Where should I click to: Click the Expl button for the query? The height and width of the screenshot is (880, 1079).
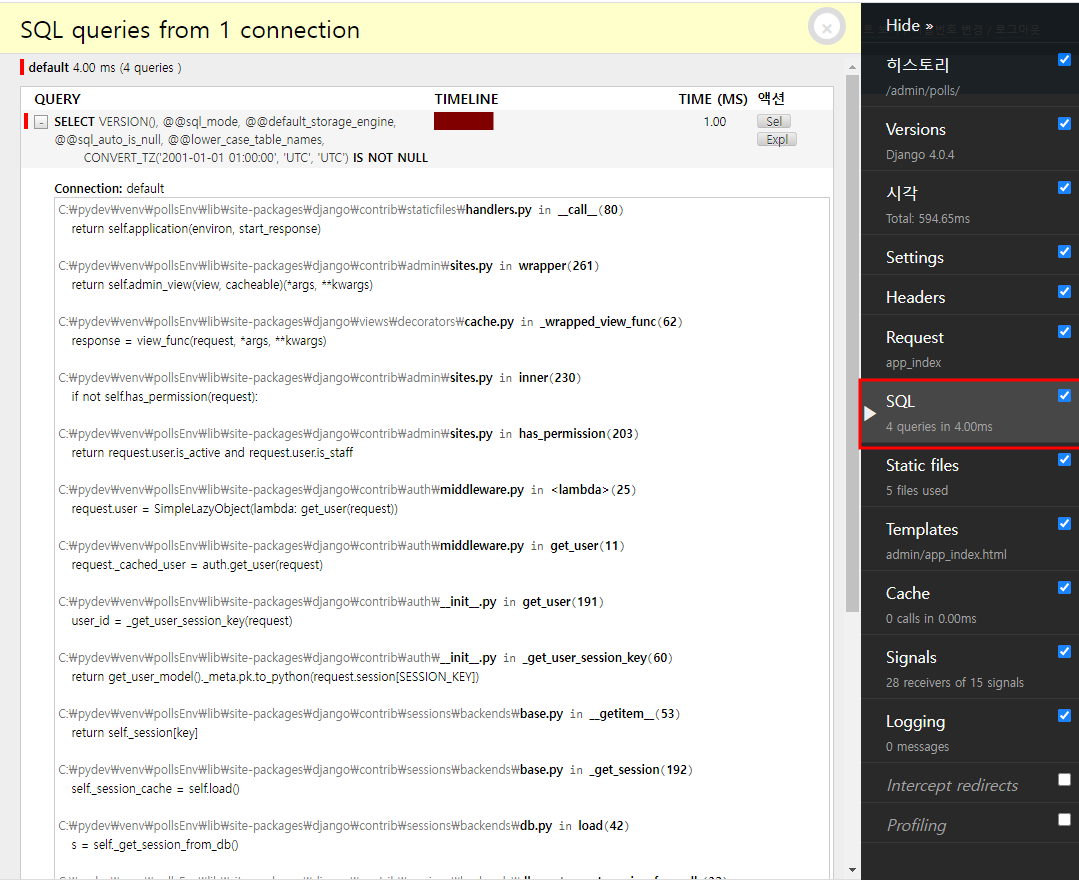pyautogui.click(x=776, y=139)
